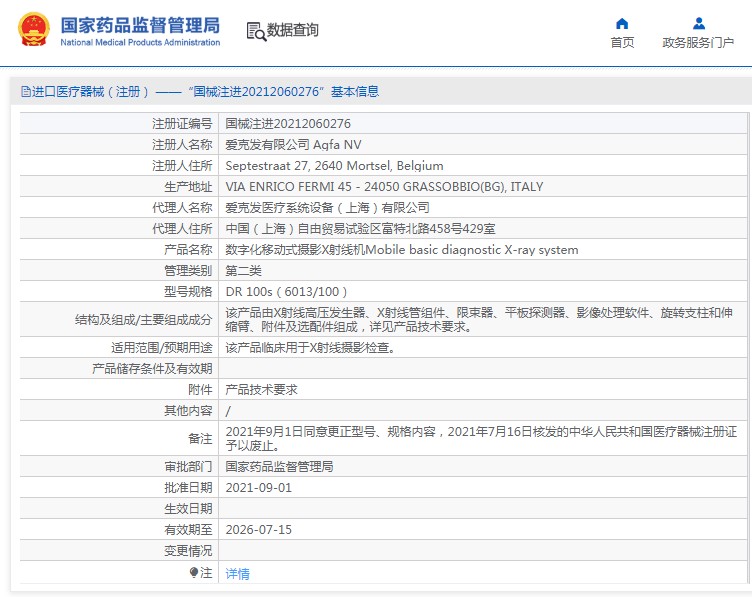
Task: Select the slash value in 其他内容 row
Action: coord(228,411)
